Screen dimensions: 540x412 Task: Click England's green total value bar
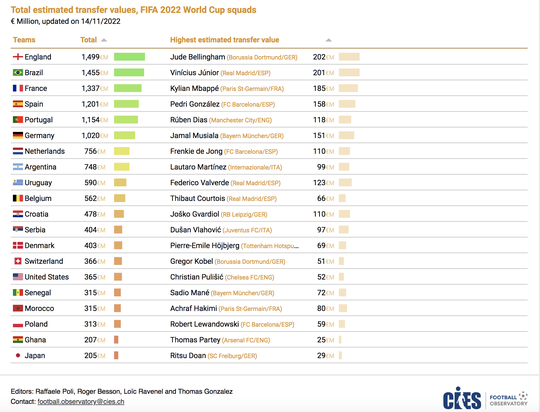[x=129, y=56]
